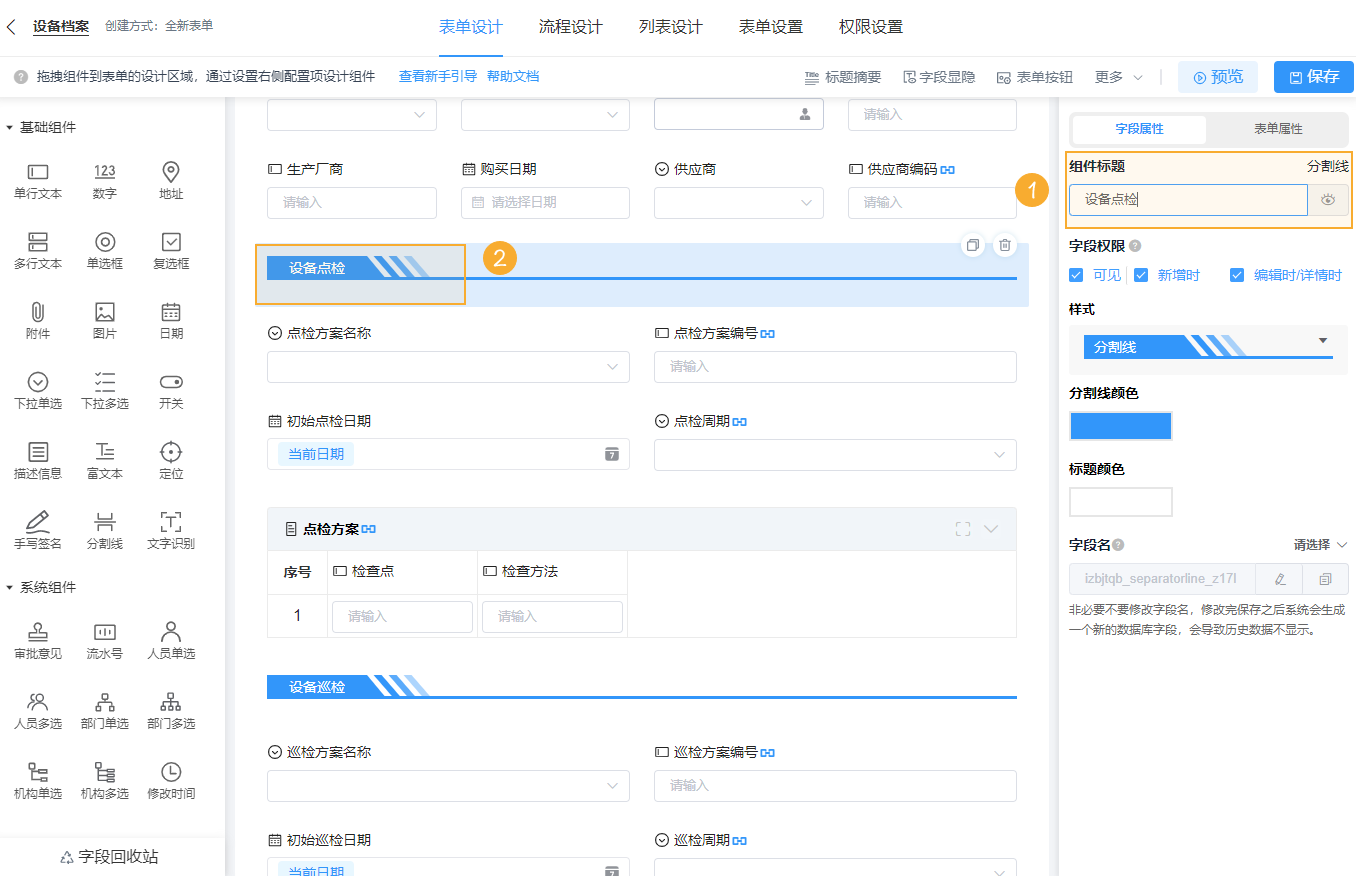1356x876 pixels.
Task: Open the 帮助文档 help link
Action: point(513,76)
